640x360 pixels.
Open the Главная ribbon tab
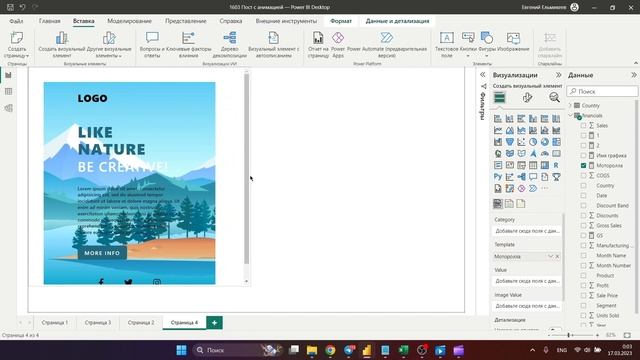(50, 21)
